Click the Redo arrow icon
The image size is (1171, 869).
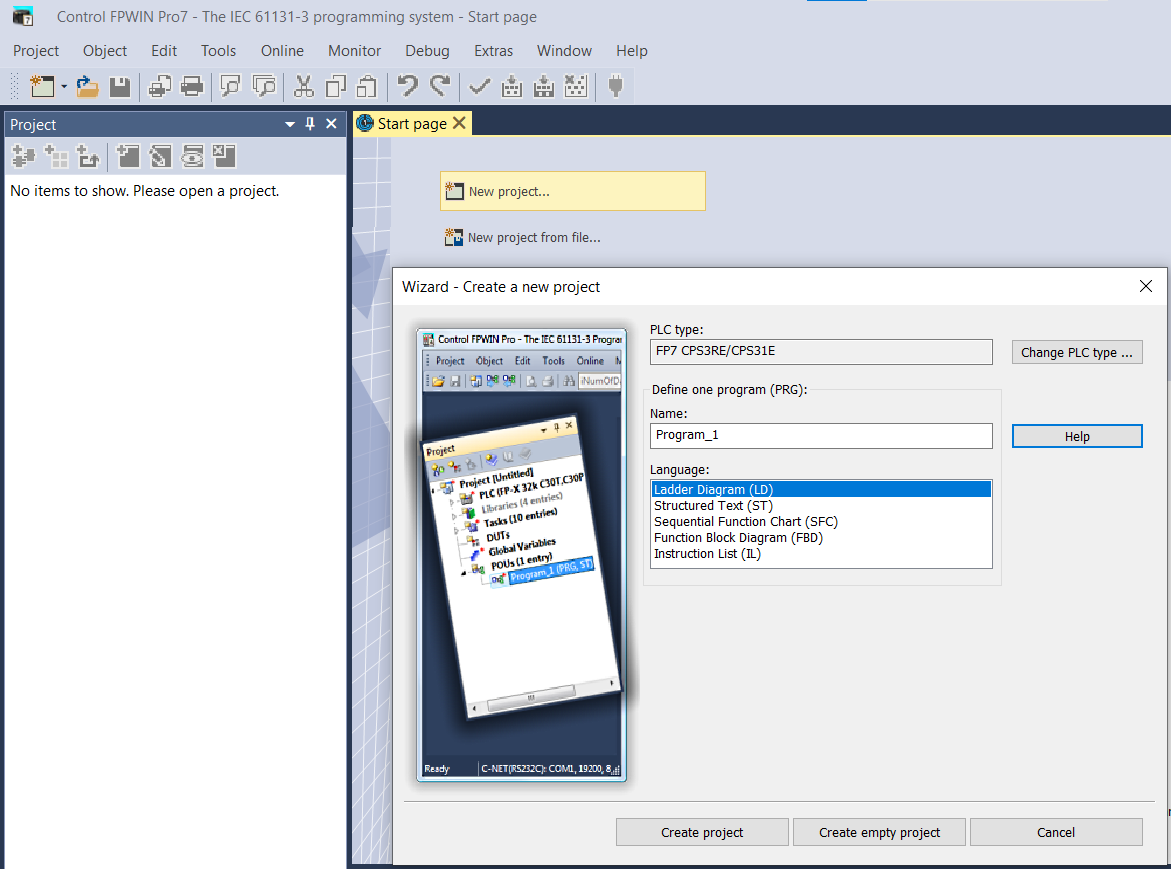pyautogui.click(x=440, y=87)
